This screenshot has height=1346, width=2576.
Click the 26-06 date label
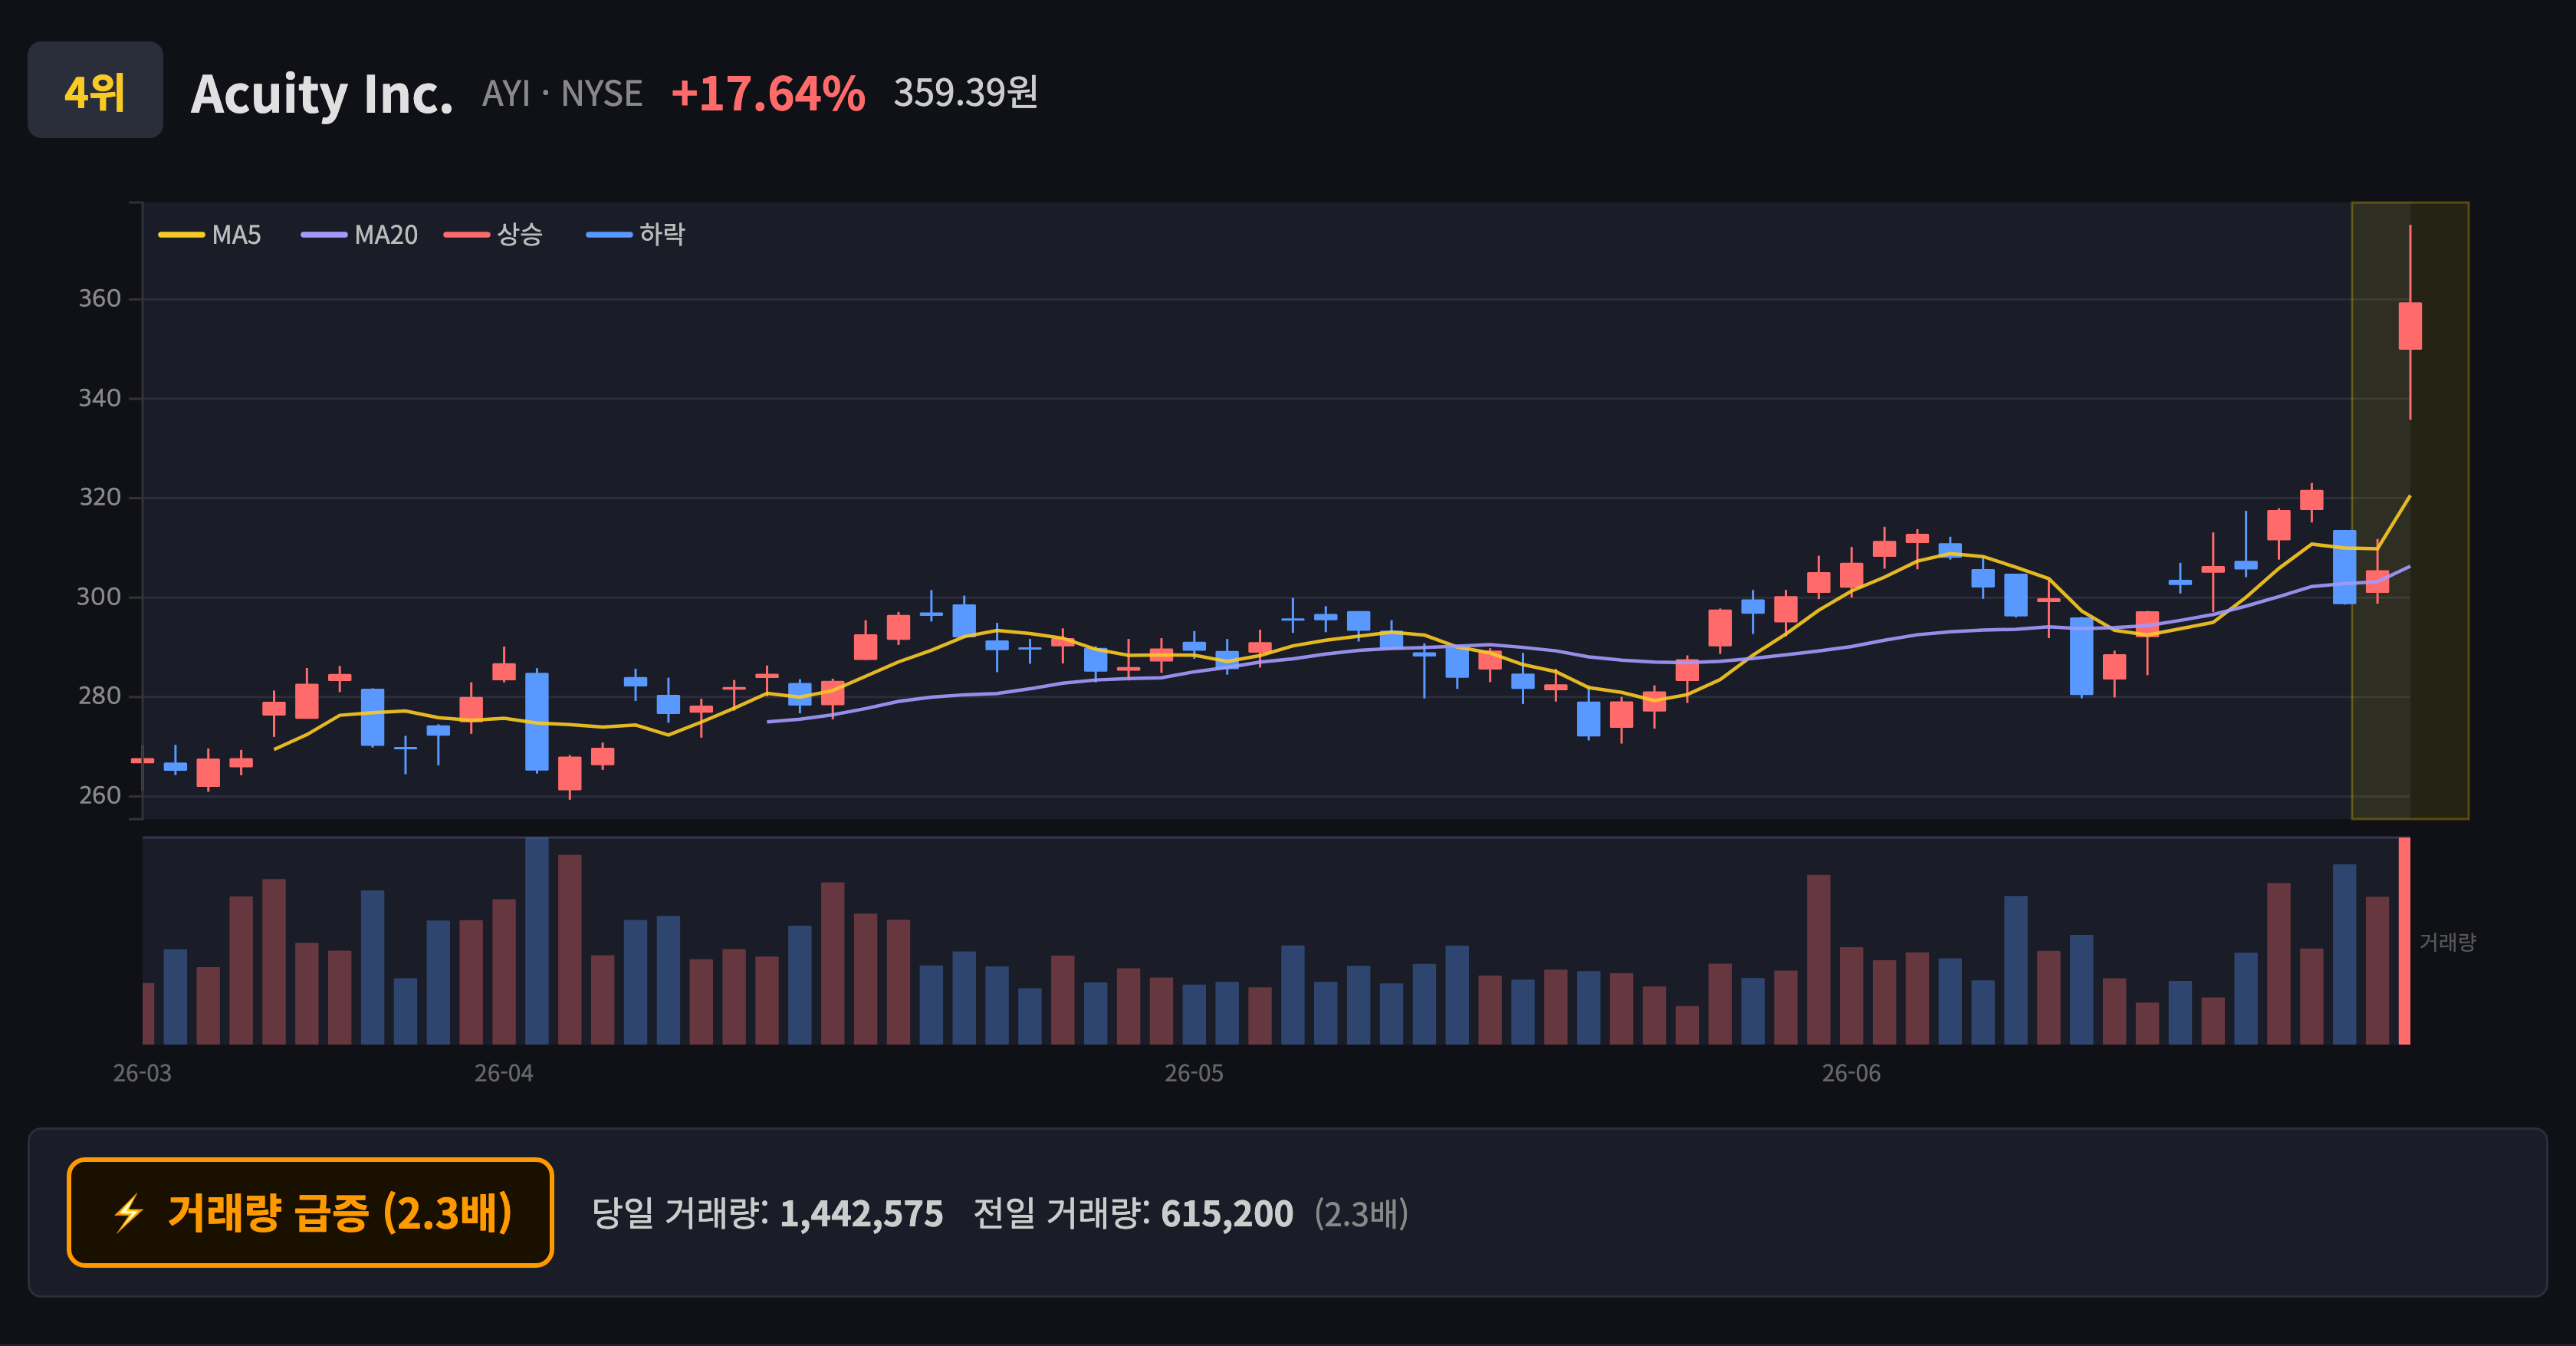1851,1074
